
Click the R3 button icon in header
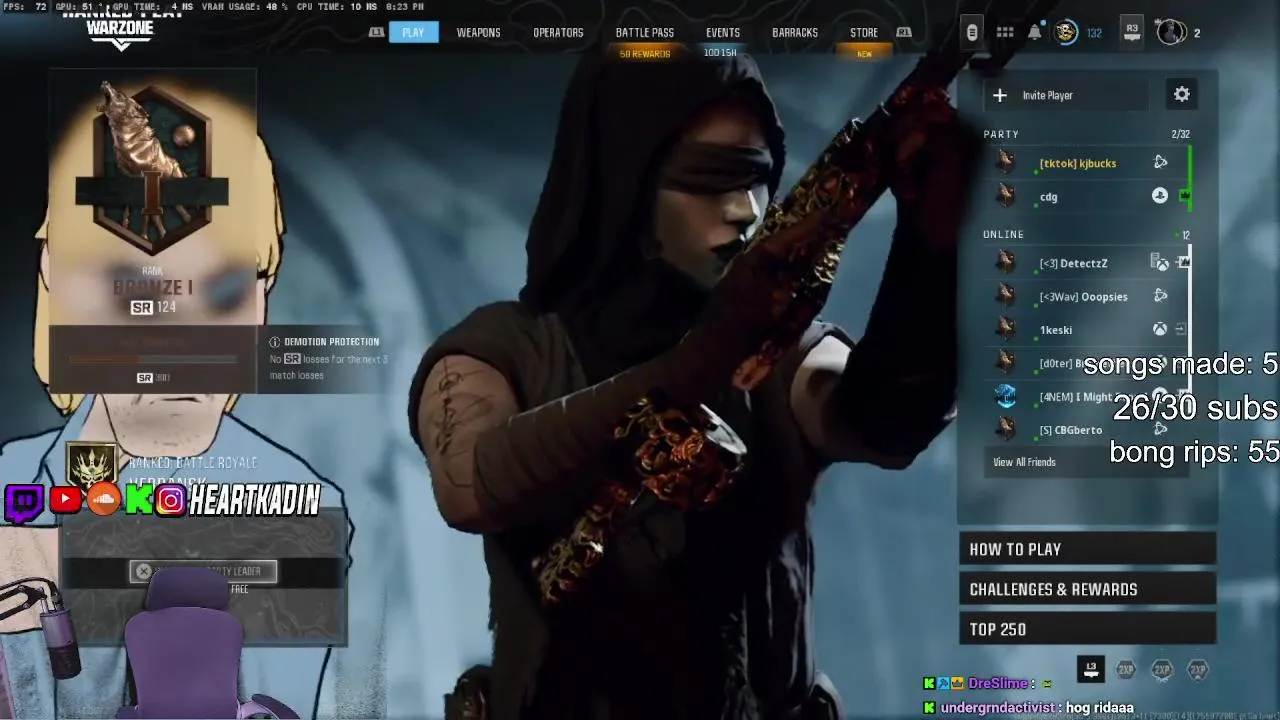pyautogui.click(x=1132, y=31)
